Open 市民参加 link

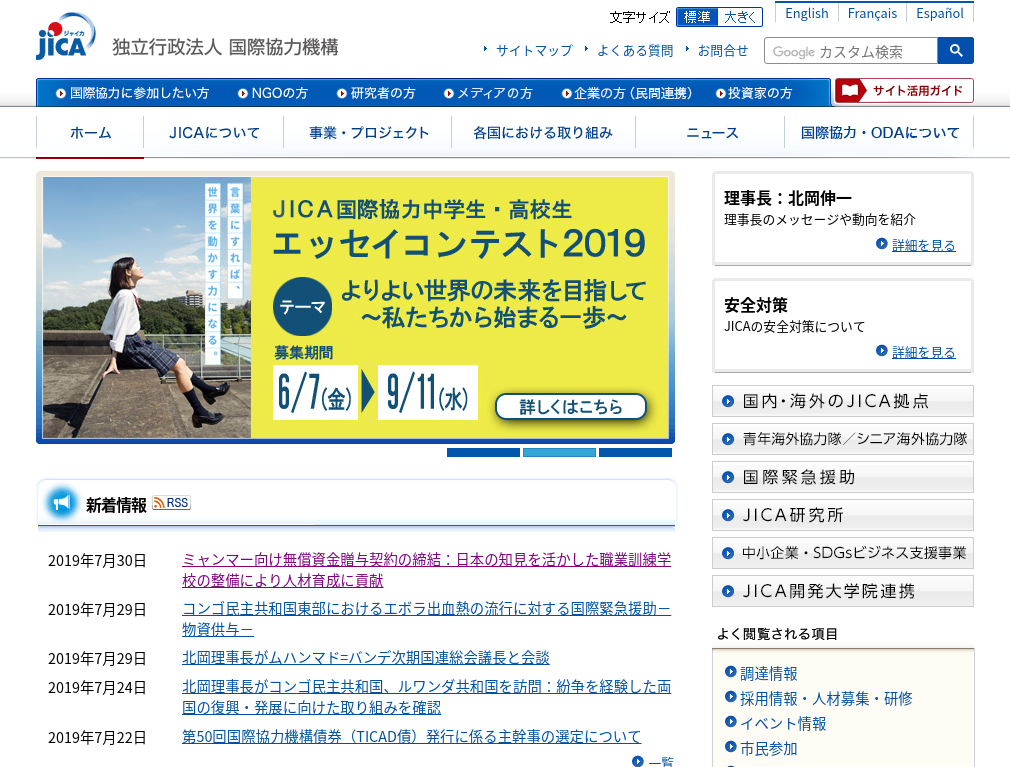768,749
